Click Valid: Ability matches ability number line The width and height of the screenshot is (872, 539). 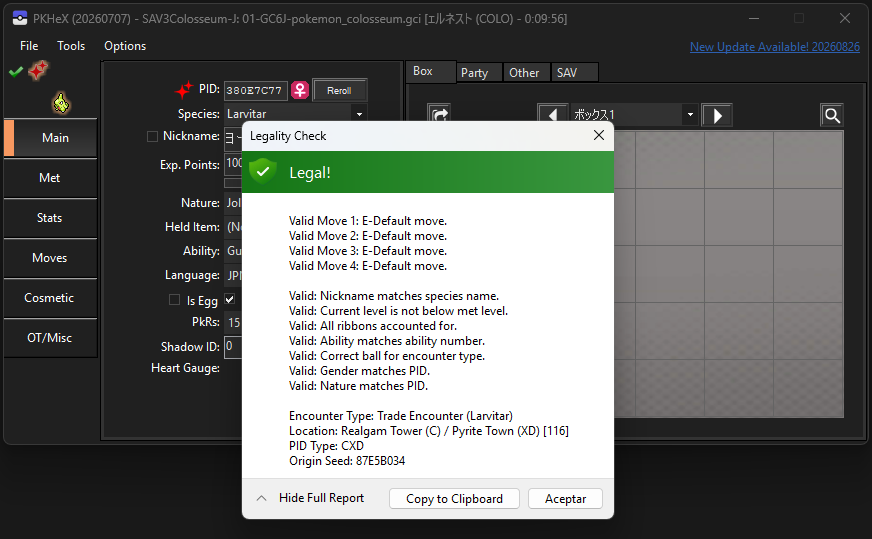tap(387, 340)
